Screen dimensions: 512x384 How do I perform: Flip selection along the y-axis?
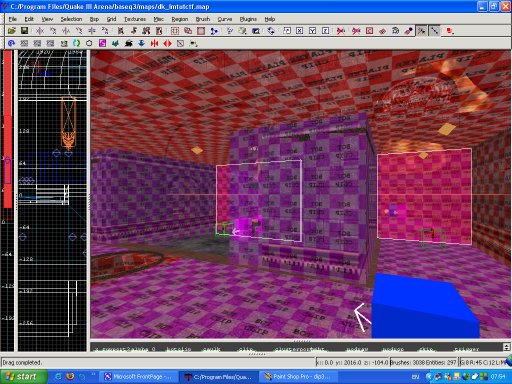[x=66, y=31]
